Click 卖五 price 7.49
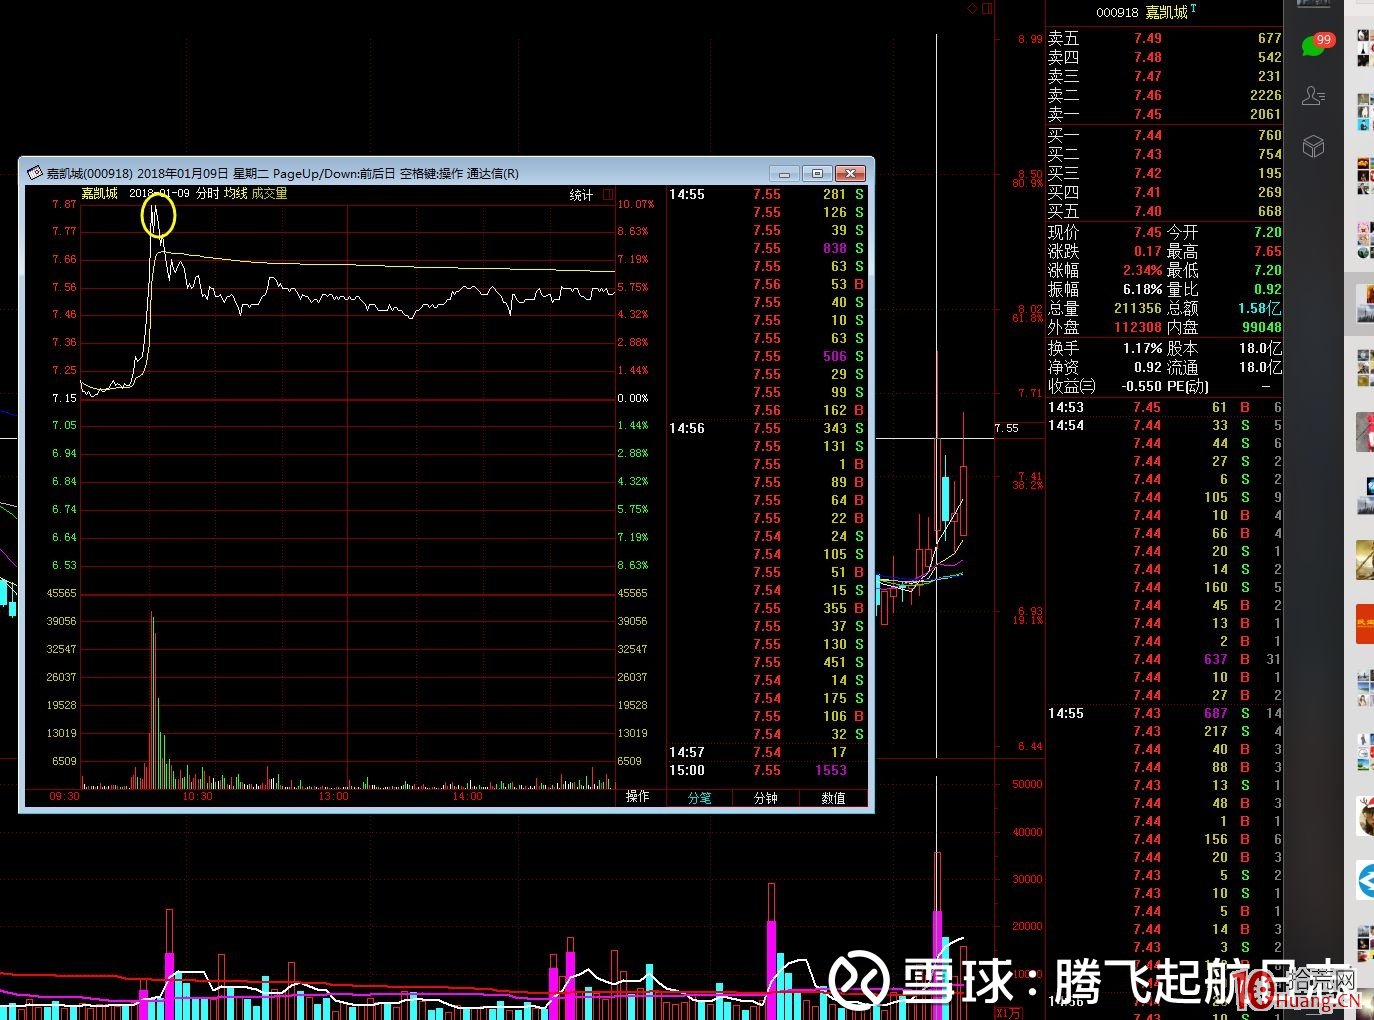The width and height of the screenshot is (1374, 1020). (x=1148, y=38)
